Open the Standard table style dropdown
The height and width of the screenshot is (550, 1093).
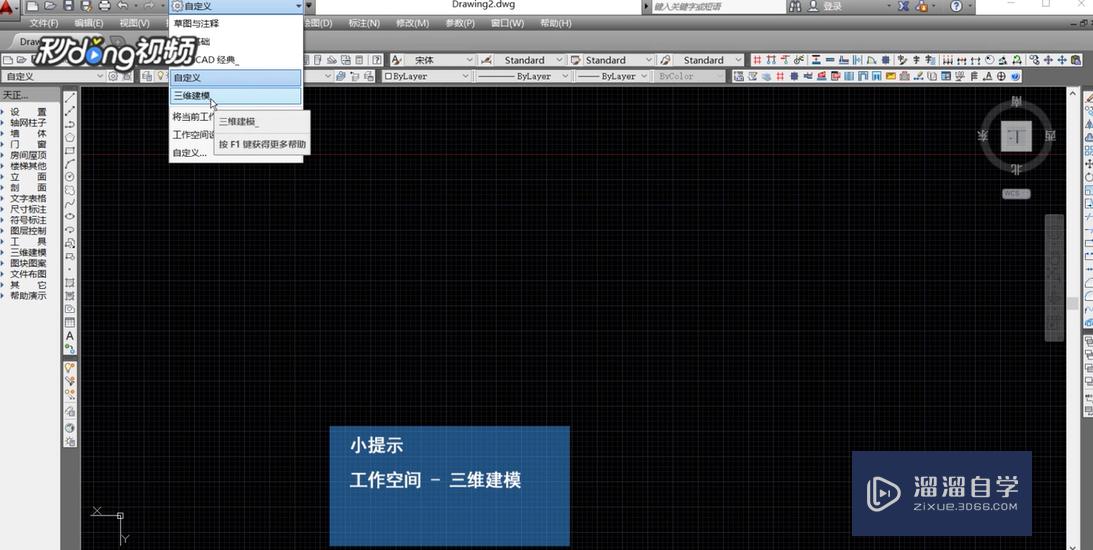point(618,60)
